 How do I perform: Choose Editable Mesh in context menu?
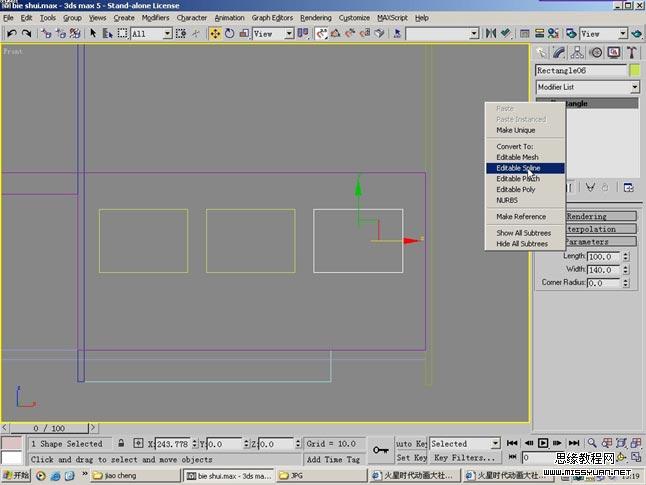point(525,157)
